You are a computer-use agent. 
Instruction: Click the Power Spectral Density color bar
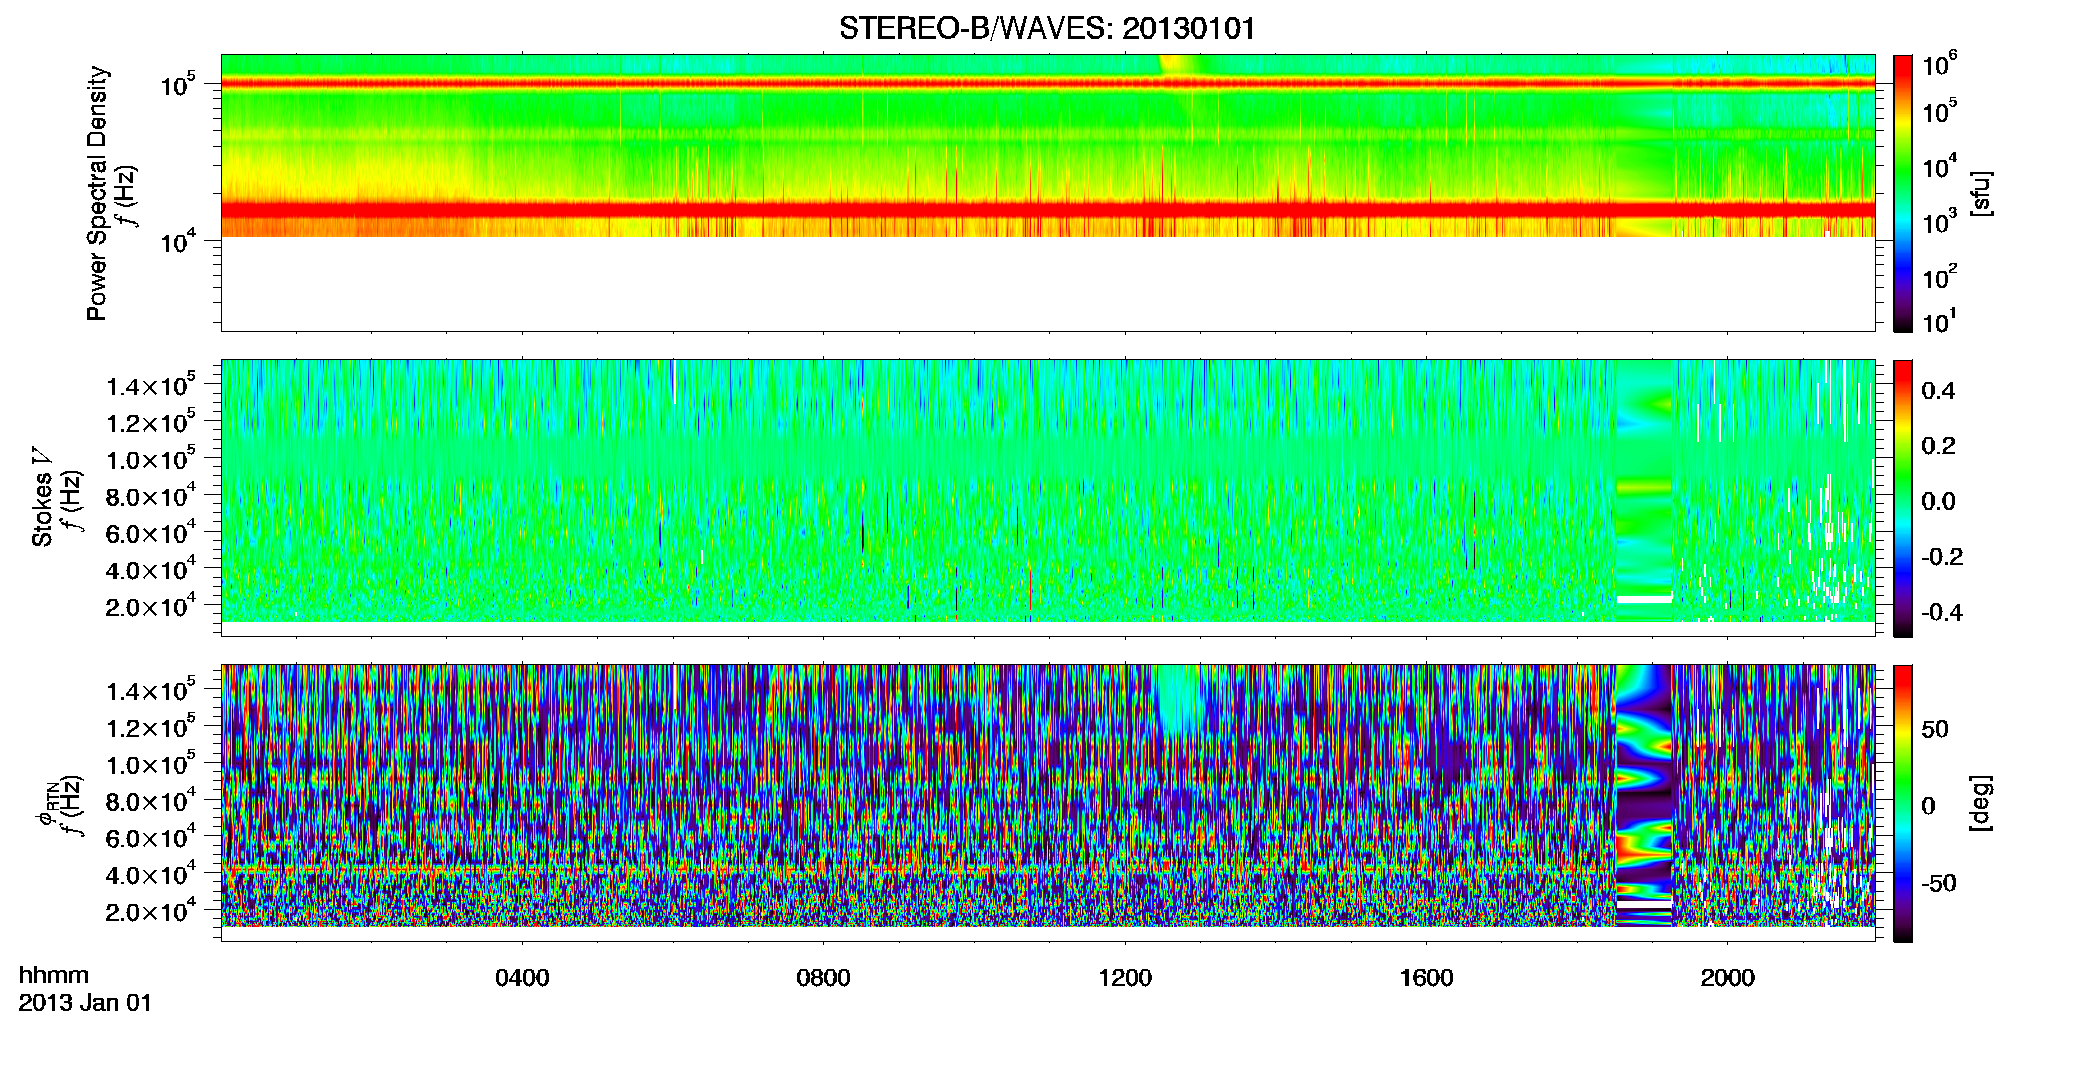(x=1903, y=193)
